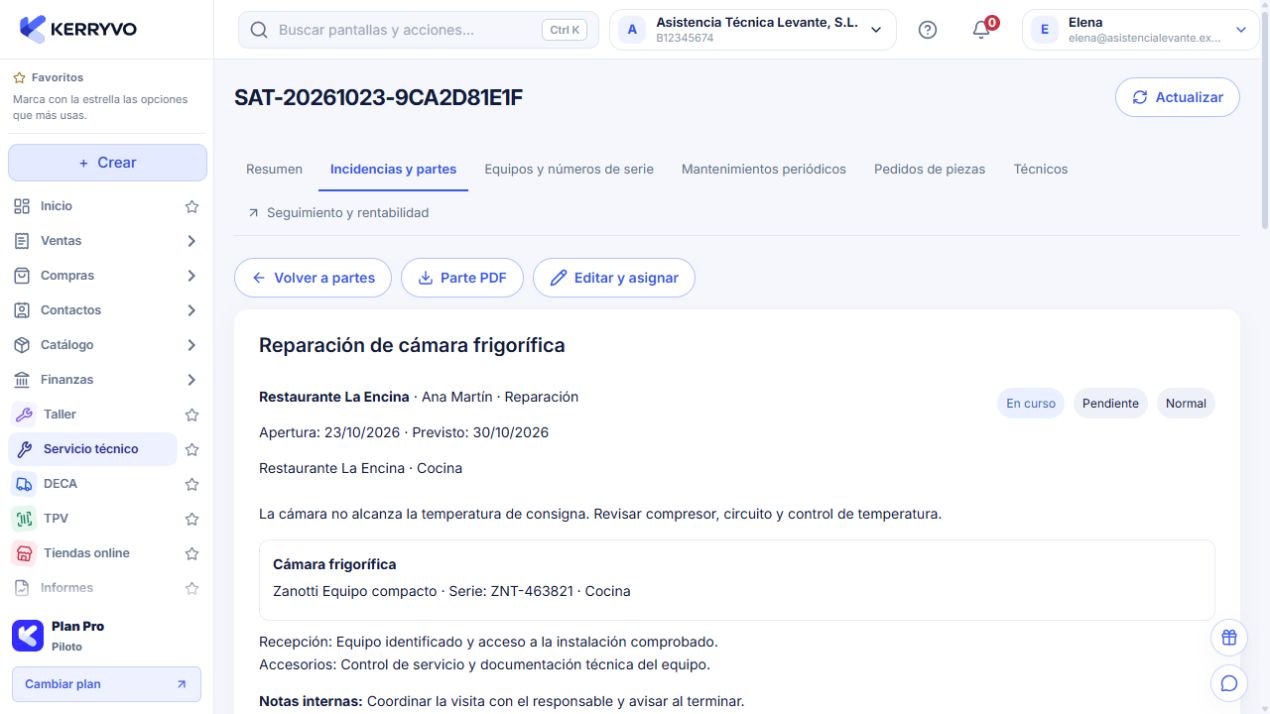Open the company selector dropdown arrow
This screenshot has height=714, width=1270.
pyautogui.click(x=876, y=30)
